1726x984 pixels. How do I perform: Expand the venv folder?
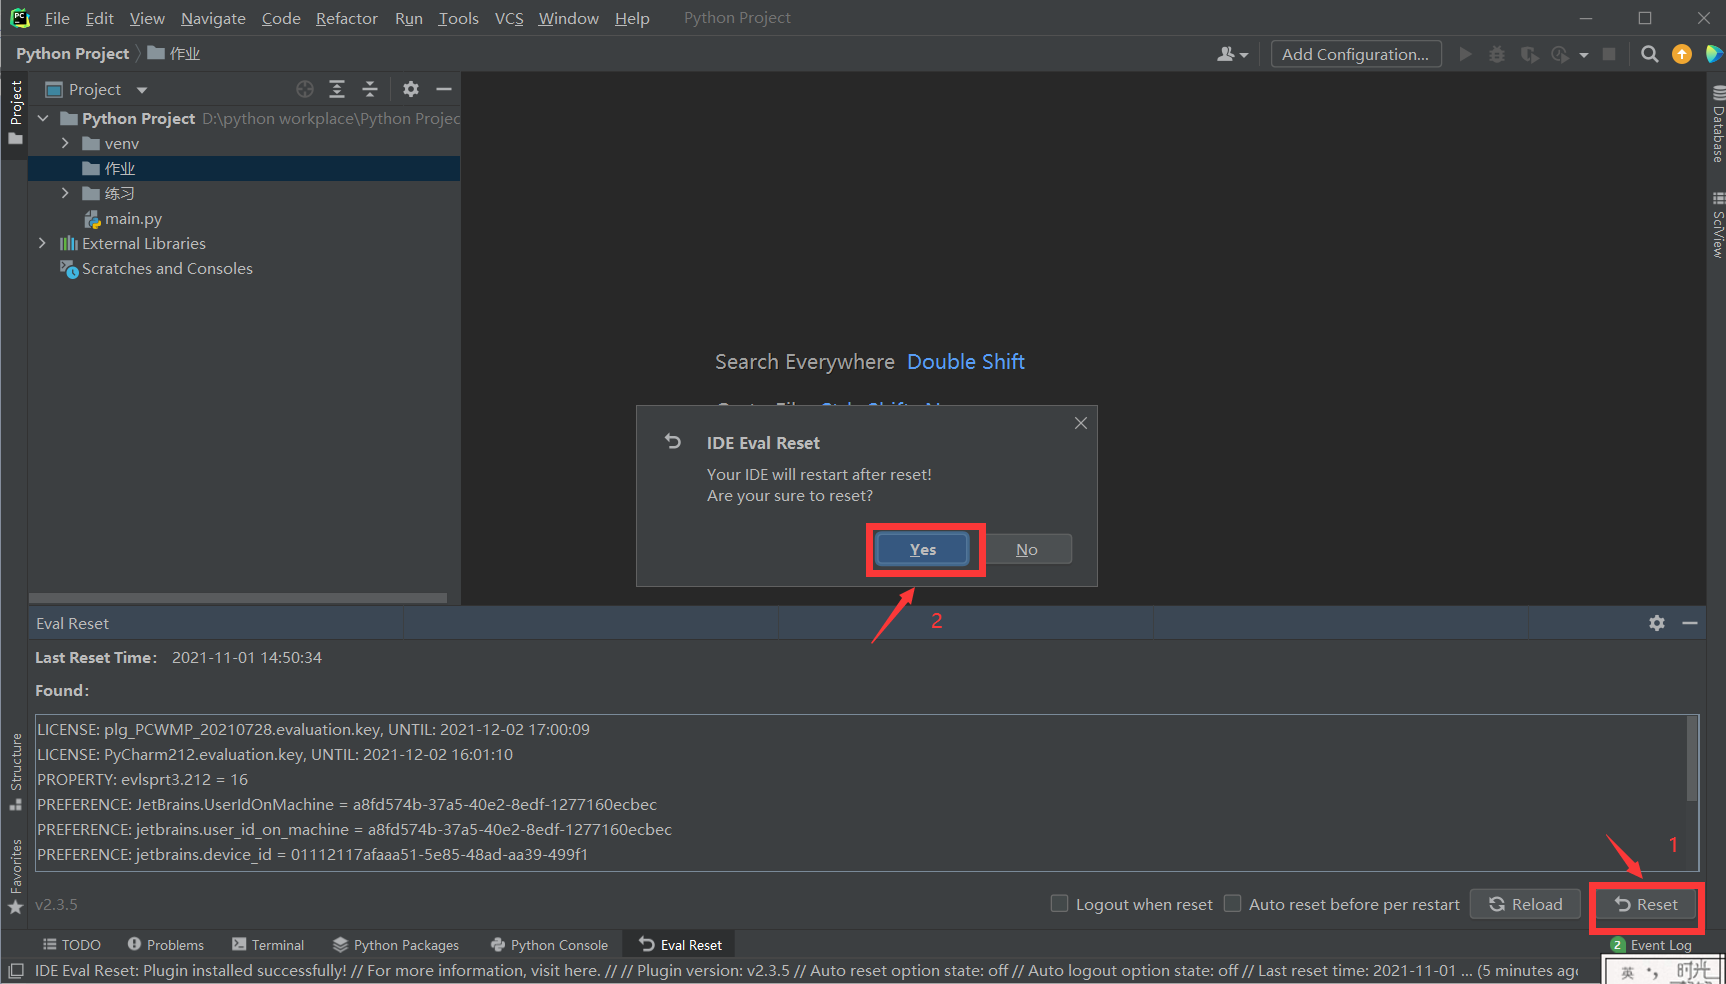point(65,143)
